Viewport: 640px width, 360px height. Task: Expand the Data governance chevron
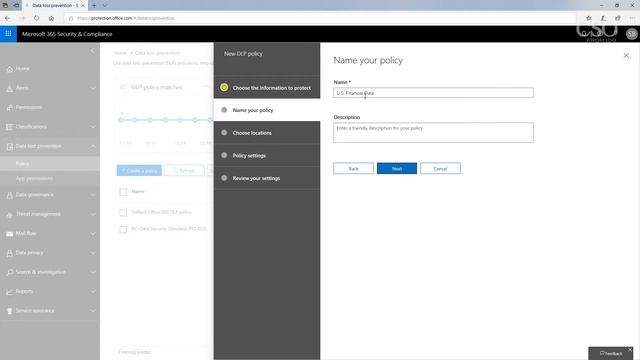pos(93,195)
